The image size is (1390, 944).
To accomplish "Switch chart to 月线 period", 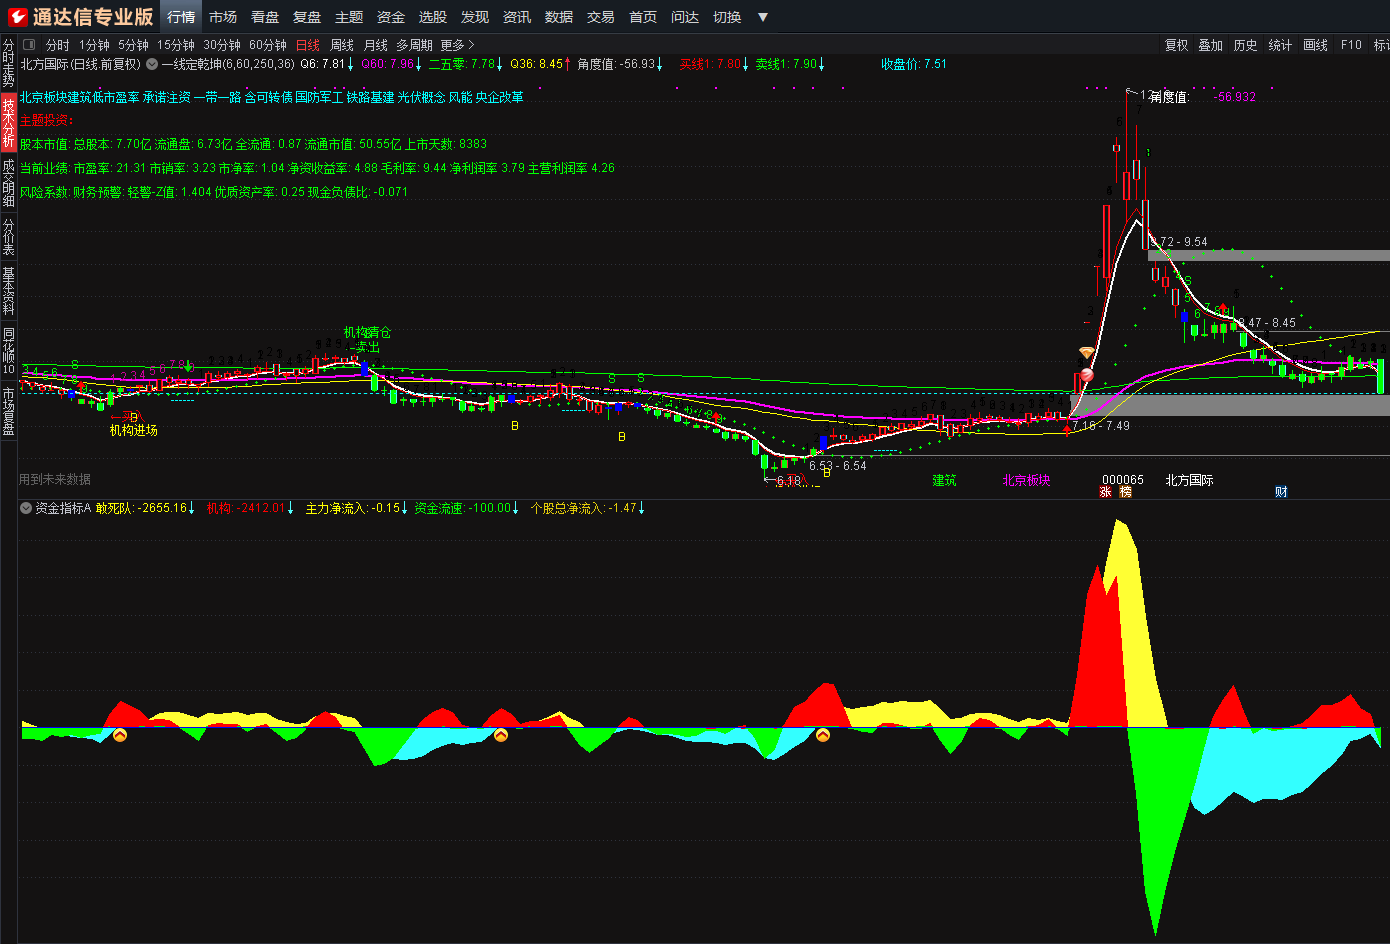I will point(376,45).
